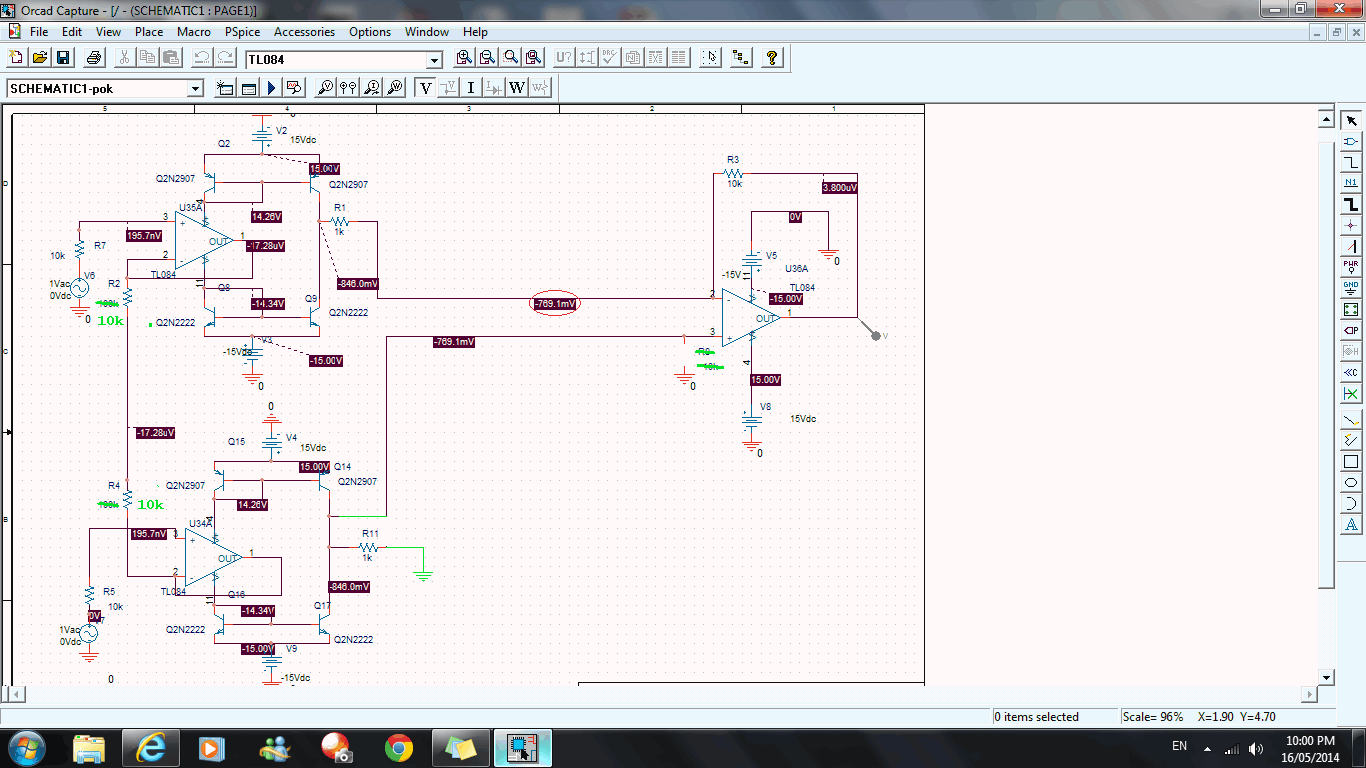The width and height of the screenshot is (1366, 768).
Task: Edit simulation settings icon
Action: [x=248, y=88]
